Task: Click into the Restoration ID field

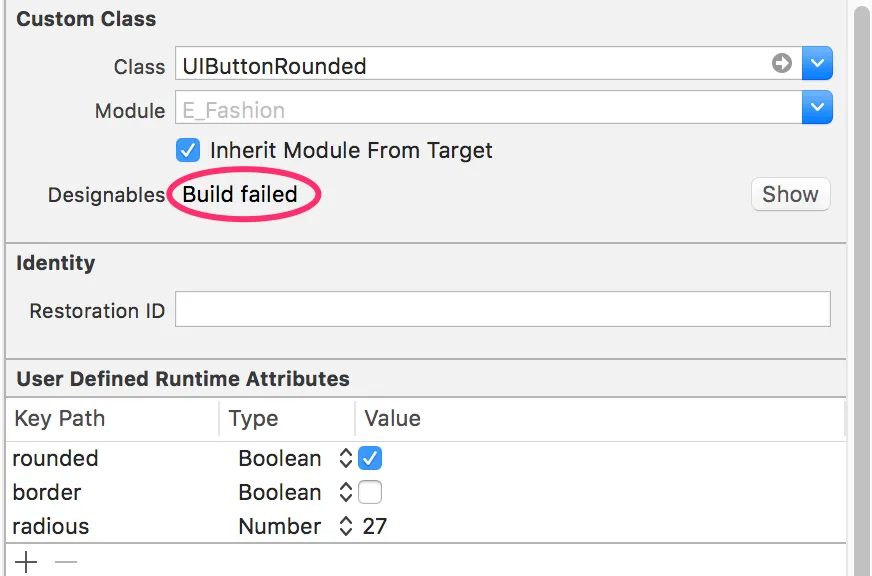Action: click(x=502, y=310)
